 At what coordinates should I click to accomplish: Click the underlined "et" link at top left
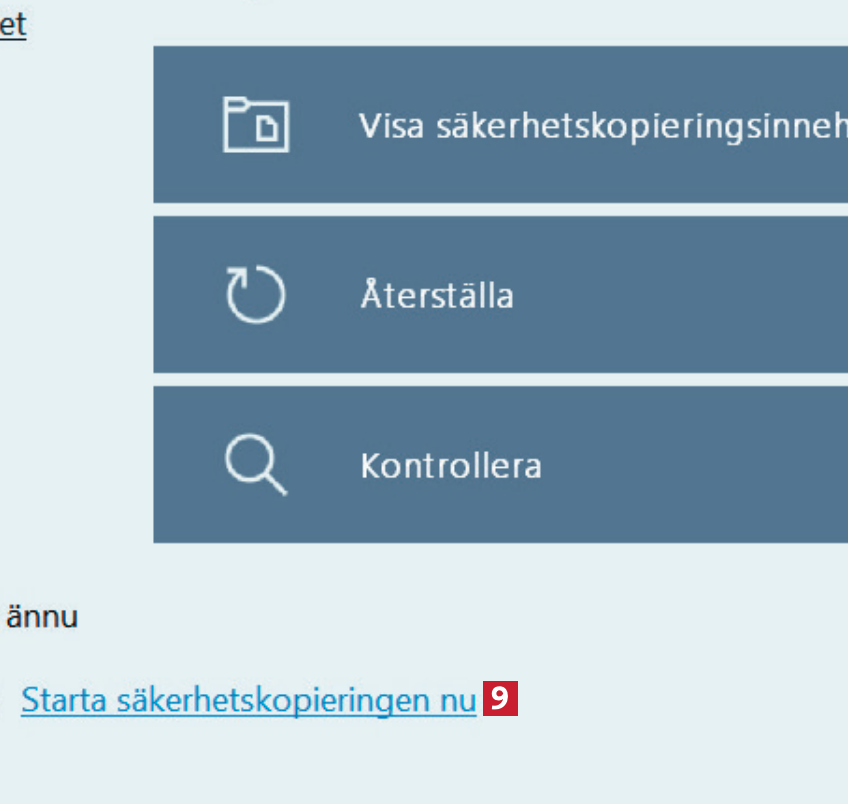click(x=12, y=25)
